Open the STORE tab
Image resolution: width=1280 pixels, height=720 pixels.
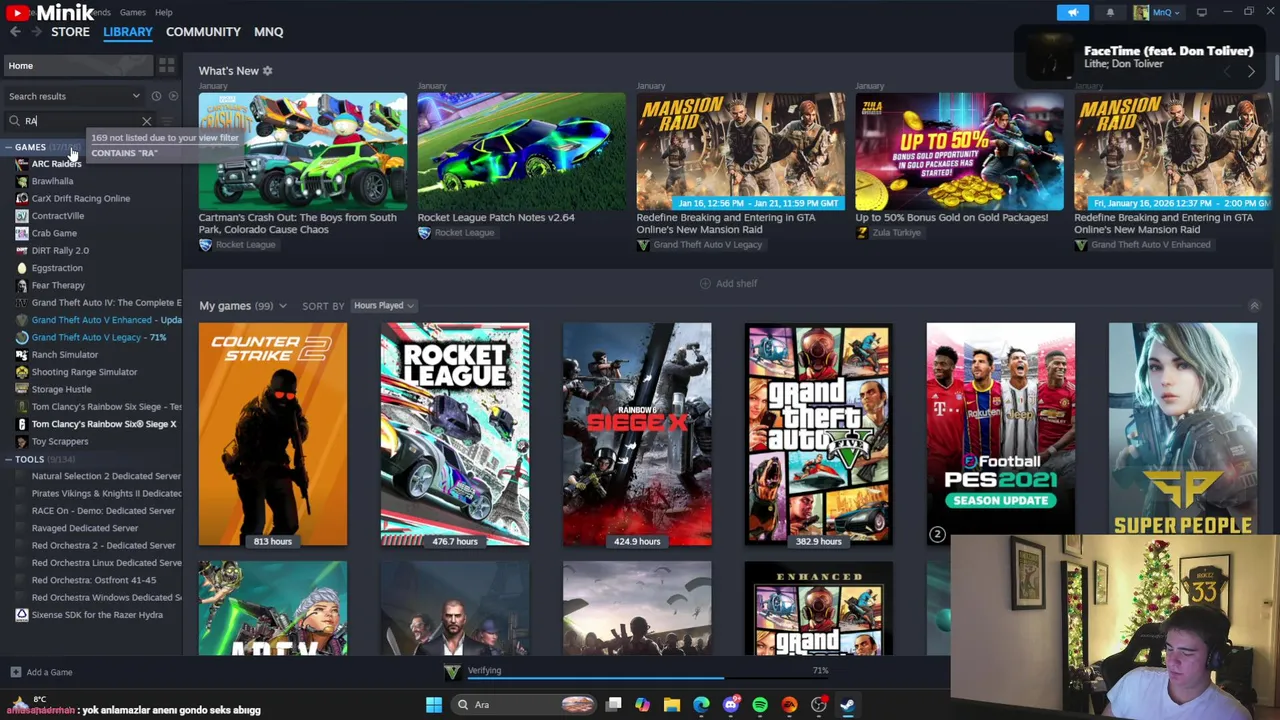[70, 32]
